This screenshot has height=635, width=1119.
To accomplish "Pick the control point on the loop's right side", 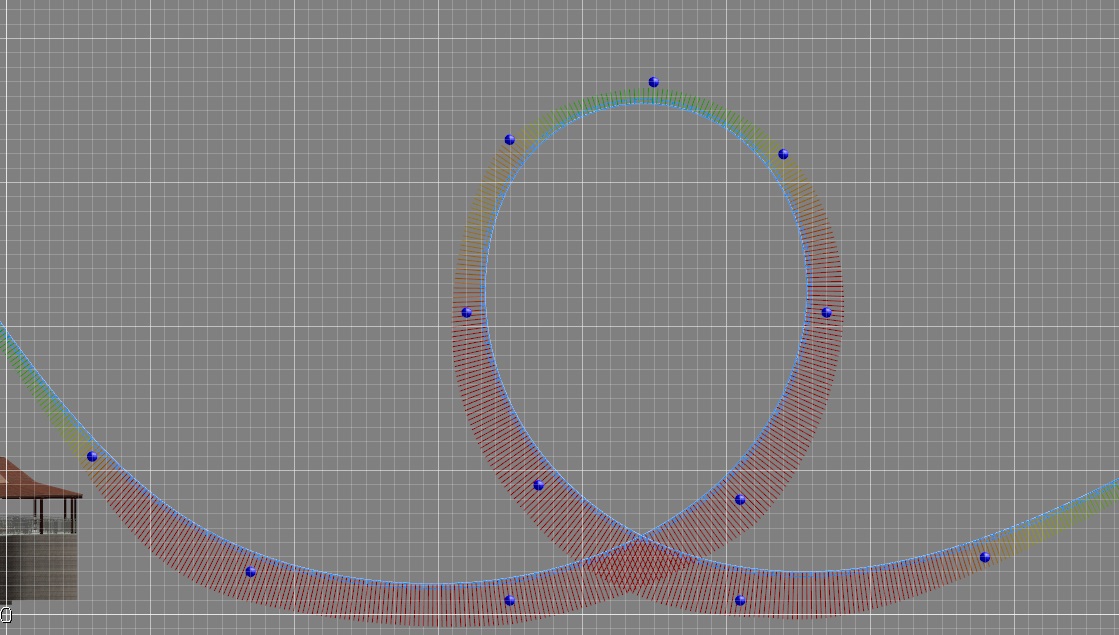I will tap(826, 313).
